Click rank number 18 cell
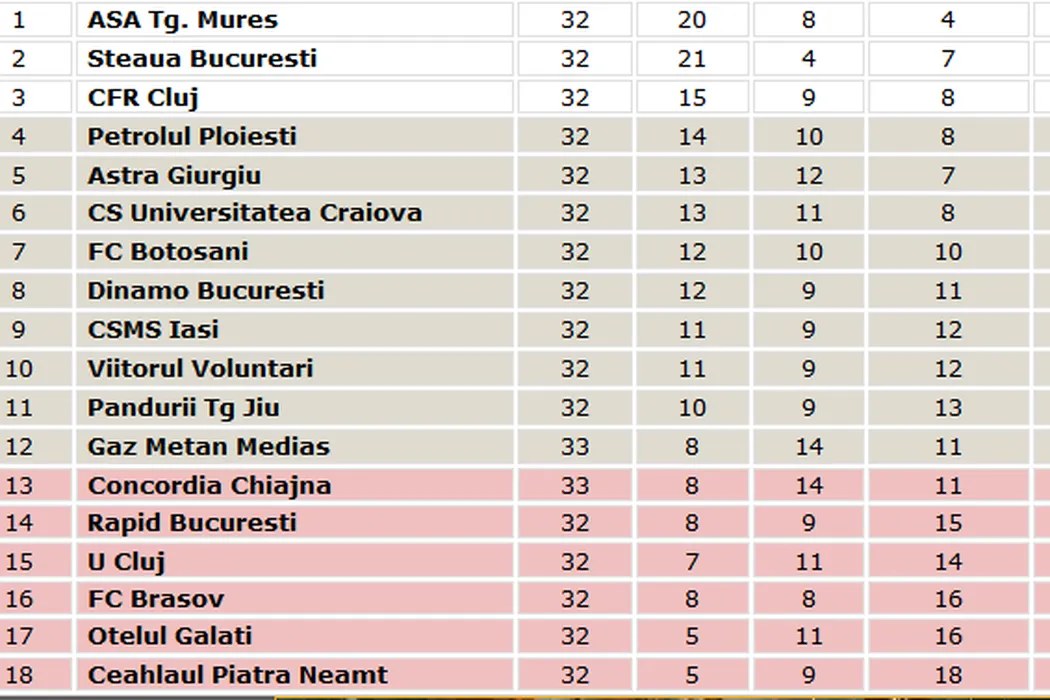The width and height of the screenshot is (1050, 700). pos(19,675)
